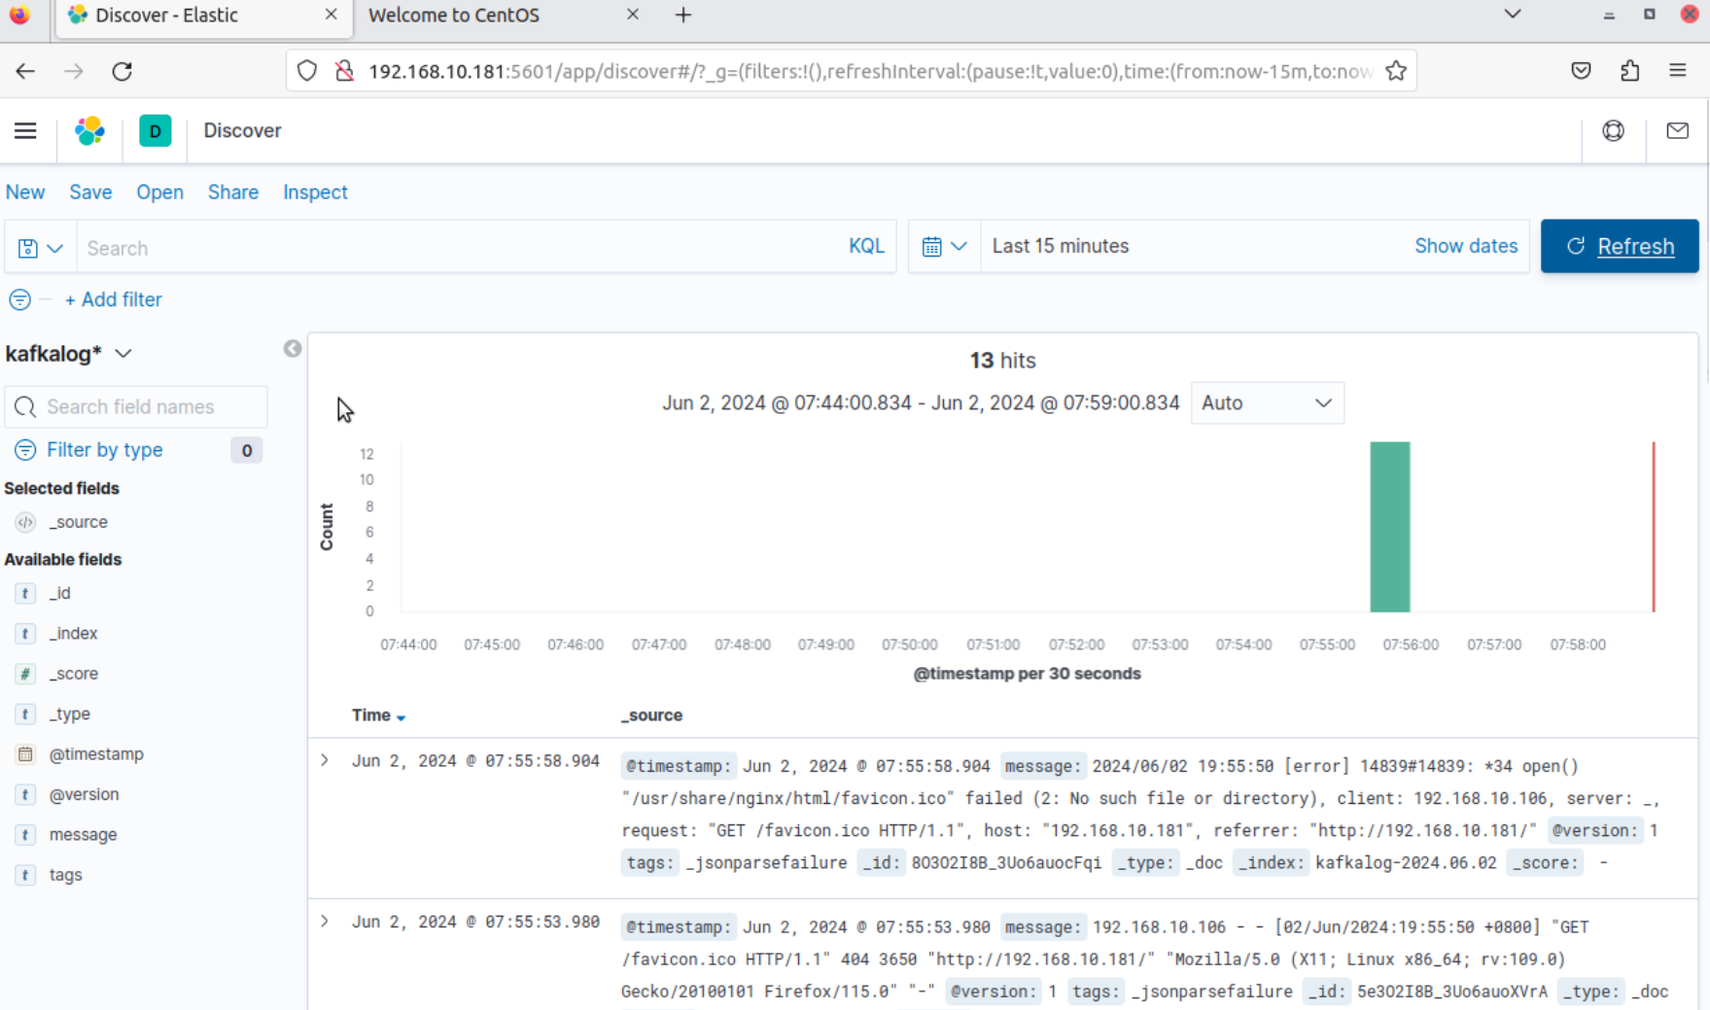Open the Auto interval dropdown
This screenshot has height=1010, width=1710.
(x=1267, y=403)
